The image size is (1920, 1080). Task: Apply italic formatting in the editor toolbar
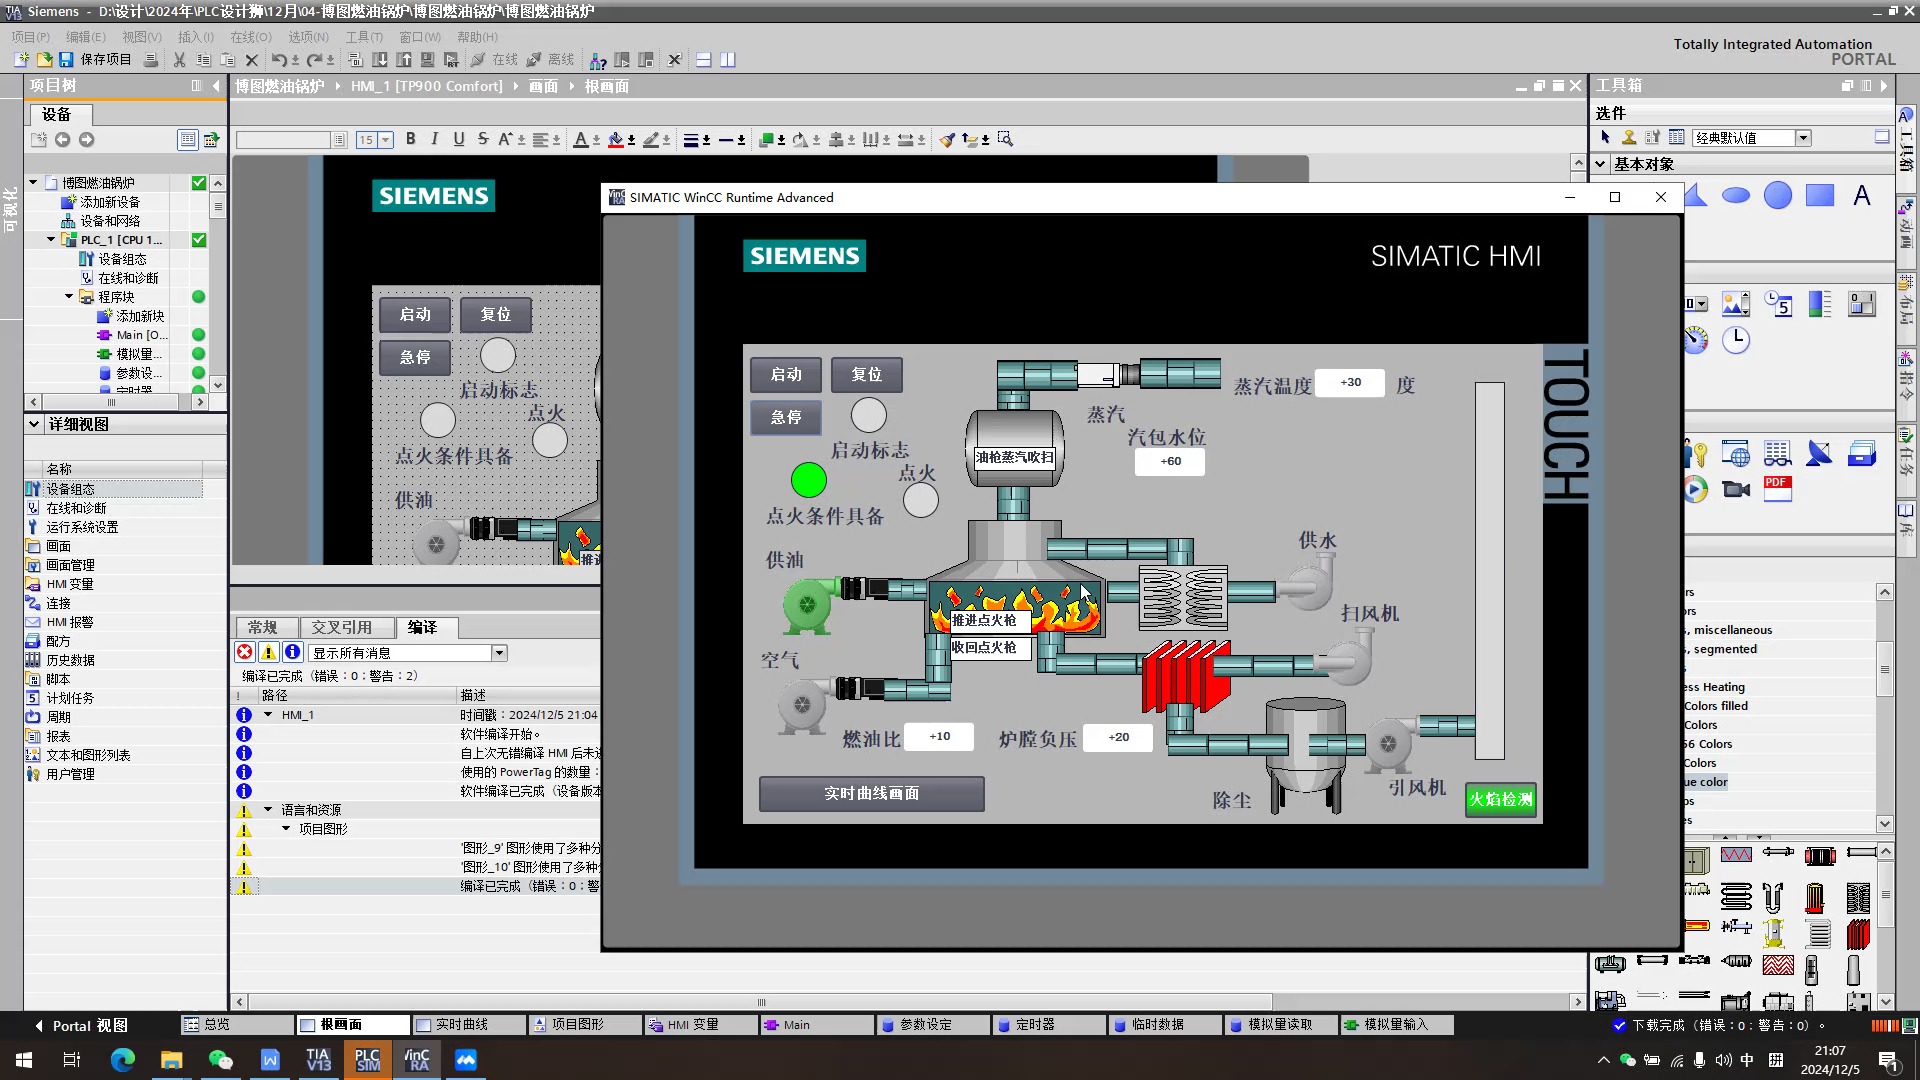(434, 139)
